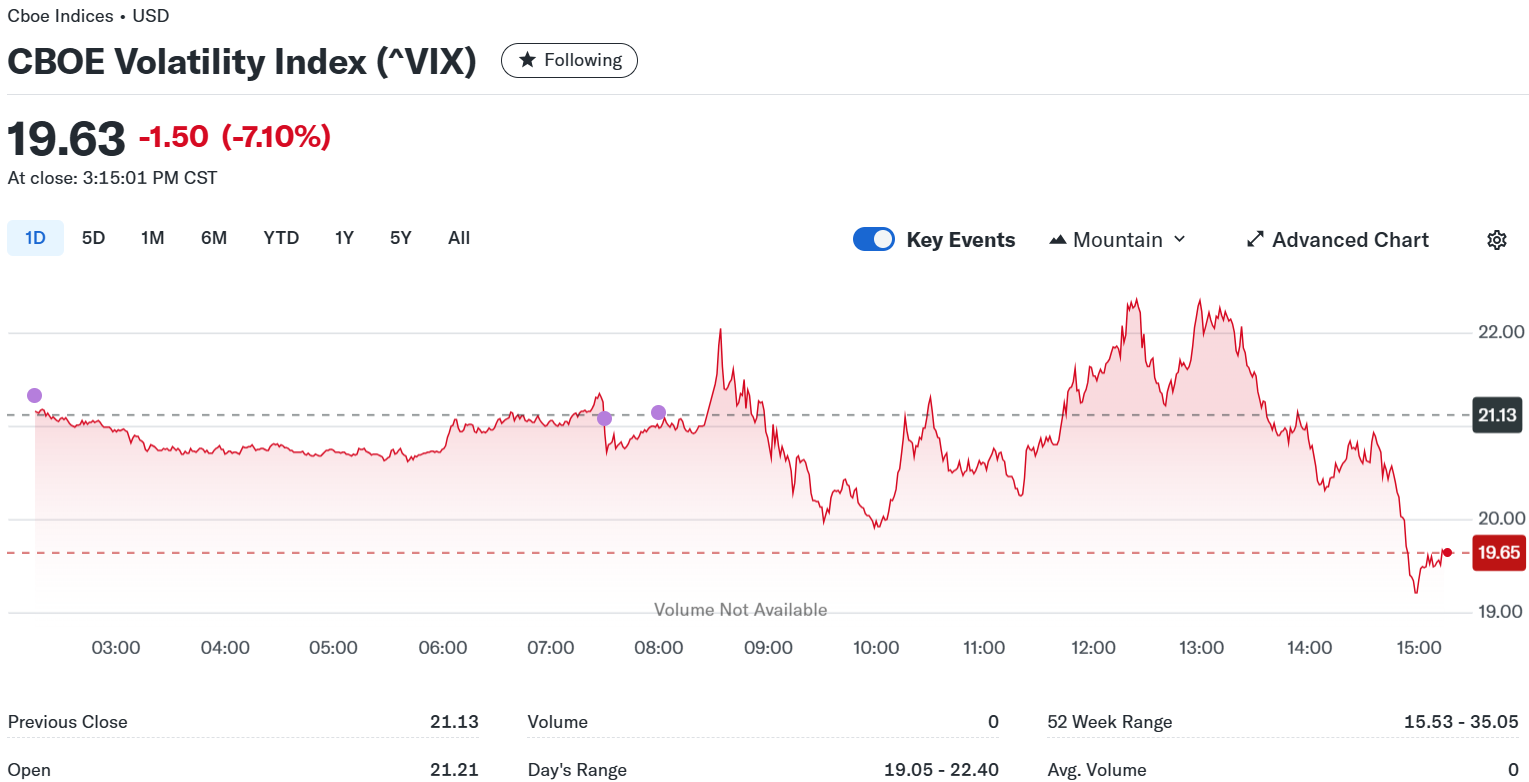Click the key event marker at chart start

pos(35,395)
